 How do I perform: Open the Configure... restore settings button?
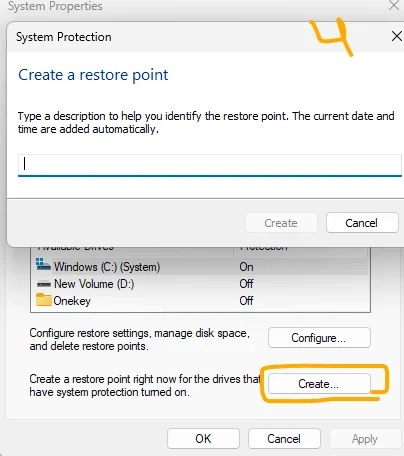click(x=319, y=338)
